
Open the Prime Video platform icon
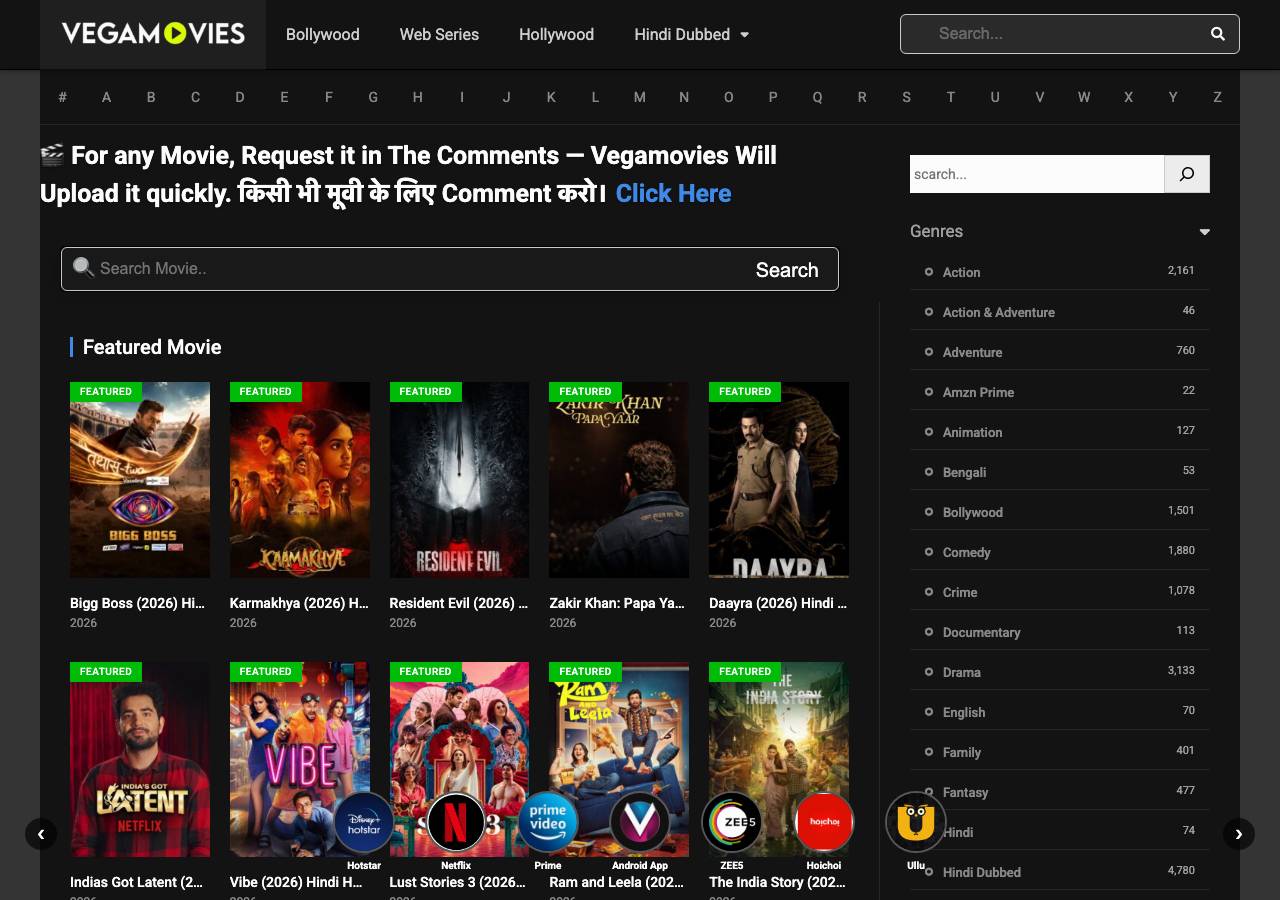click(x=548, y=823)
